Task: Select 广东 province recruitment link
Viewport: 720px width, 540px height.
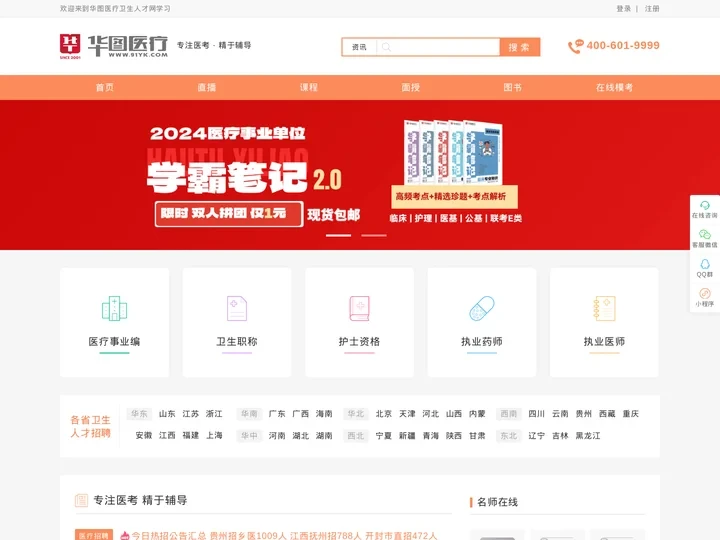Action: pos(277,414)
